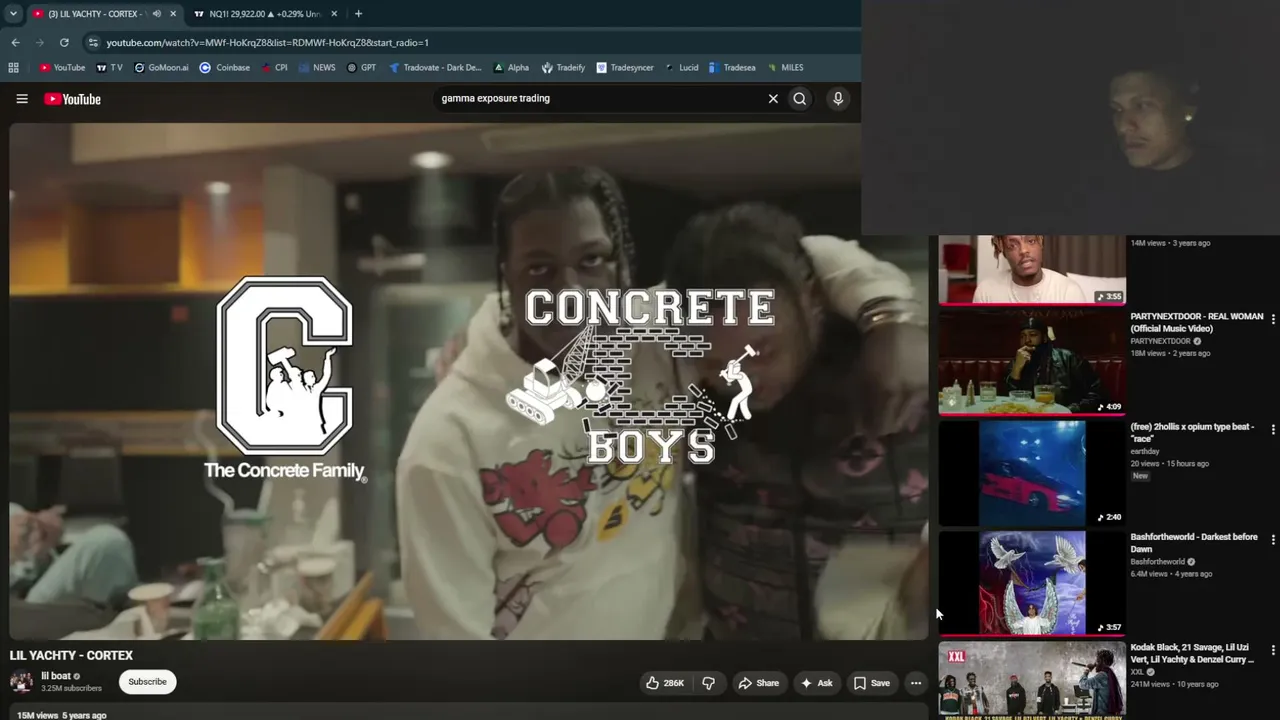Open the Coinbase bookmark
The image size is (1280, 720).
tap(225, 68)
